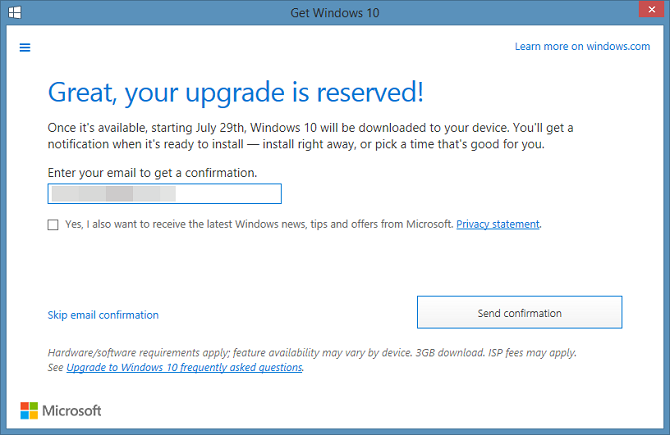The height and width of the screenshot is (435, 670).
Task: Enable the Windows news and offers checkbox
Action: coord(53,225)
